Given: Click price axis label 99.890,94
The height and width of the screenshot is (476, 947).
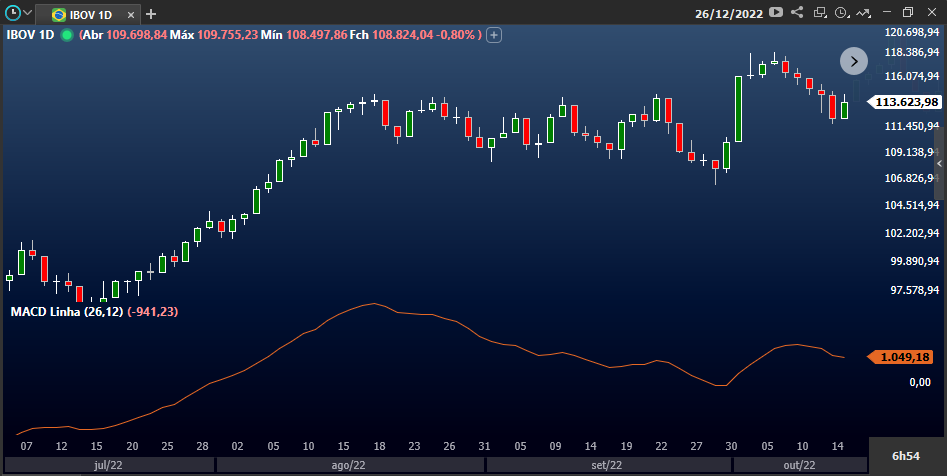Looking at the screenshot, I should 914,261.
